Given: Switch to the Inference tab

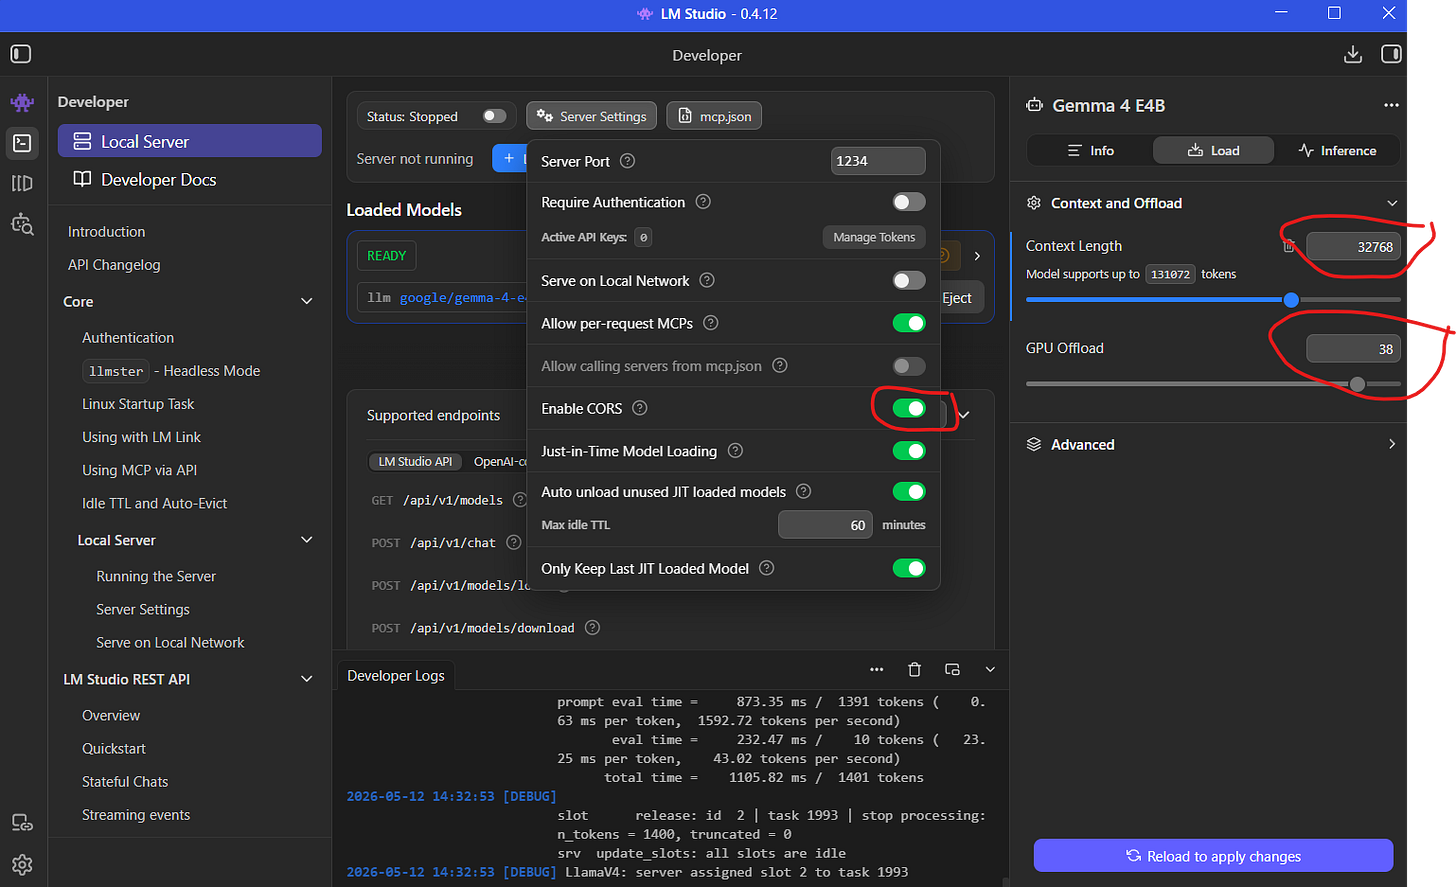Looking at the screenshot, I should click(x=1337, y=150).
